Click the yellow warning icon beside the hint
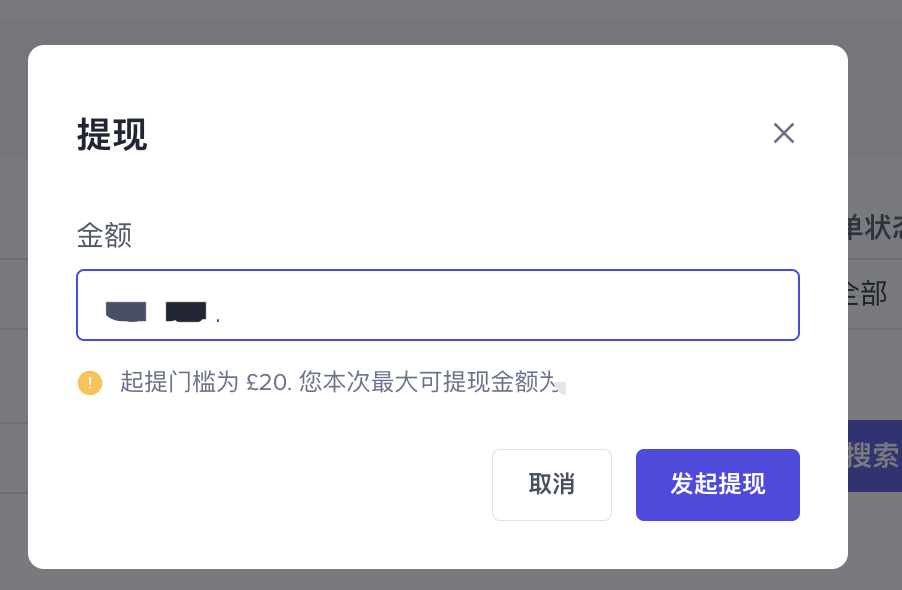This screenshot has height=590, width=902. (90, 382)
